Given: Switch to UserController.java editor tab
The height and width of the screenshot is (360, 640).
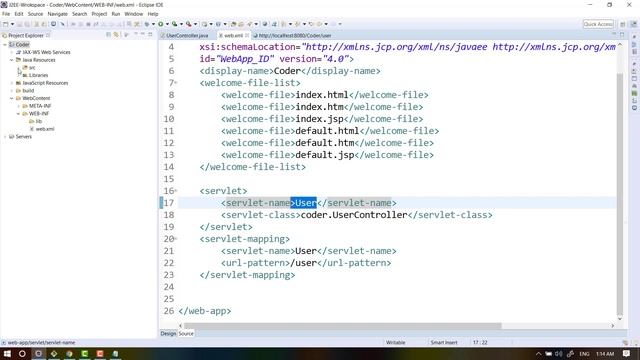Looking at the screenshot, I should coord(187,36).
